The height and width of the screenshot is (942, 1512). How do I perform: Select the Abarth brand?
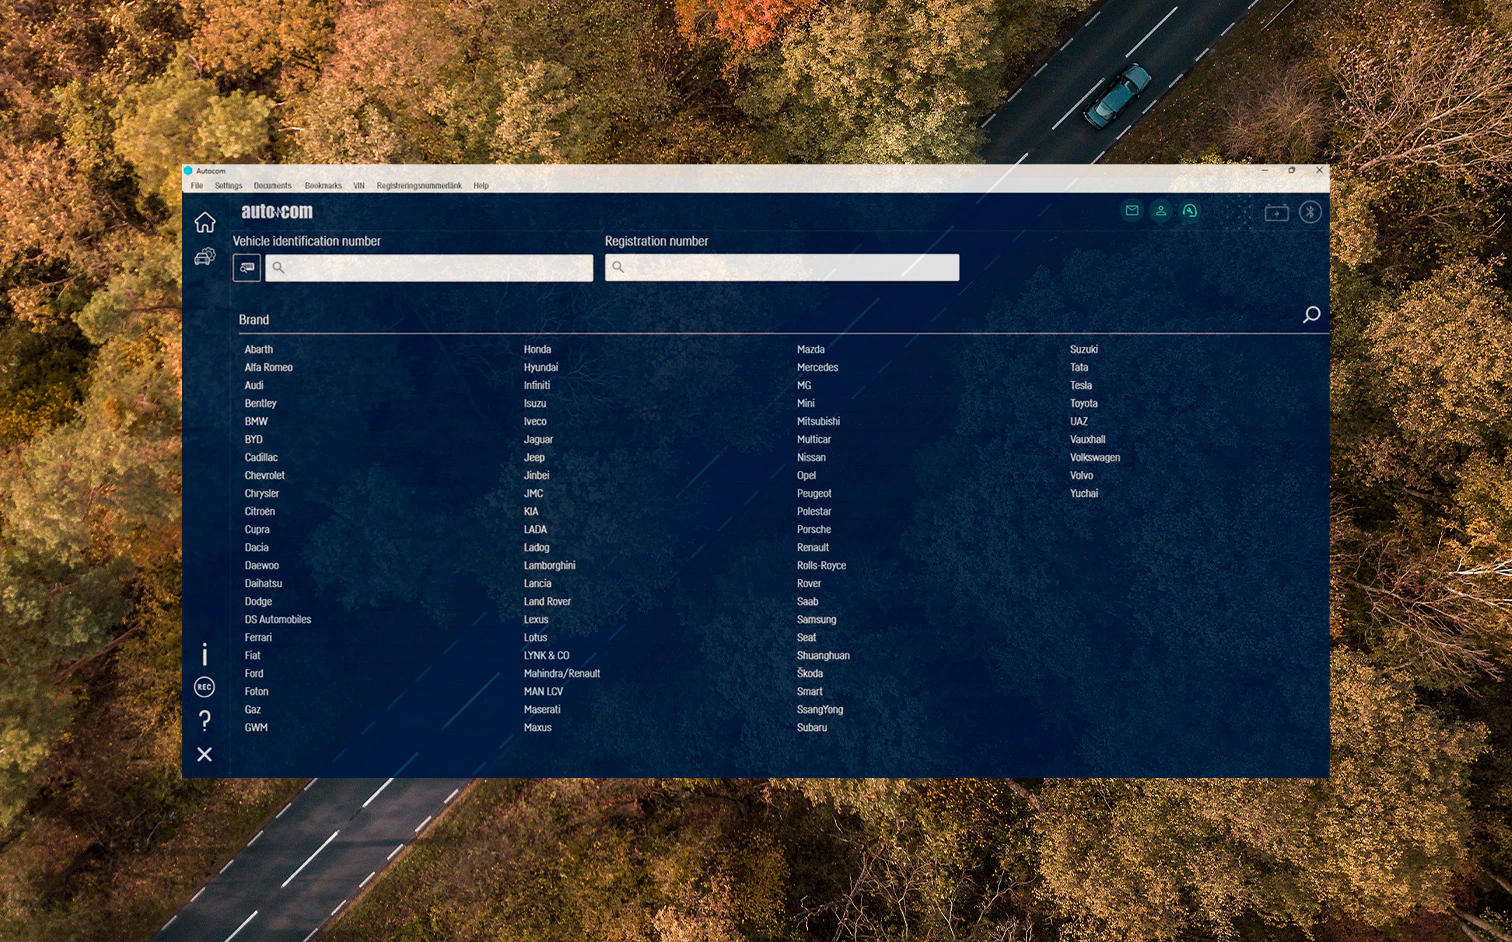coord(259,350)
